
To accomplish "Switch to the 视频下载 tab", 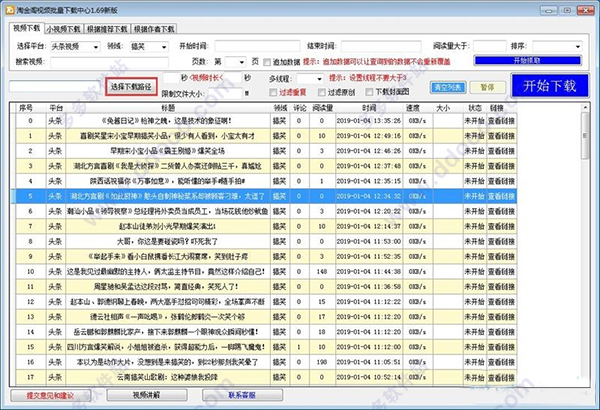I will 26,28.
